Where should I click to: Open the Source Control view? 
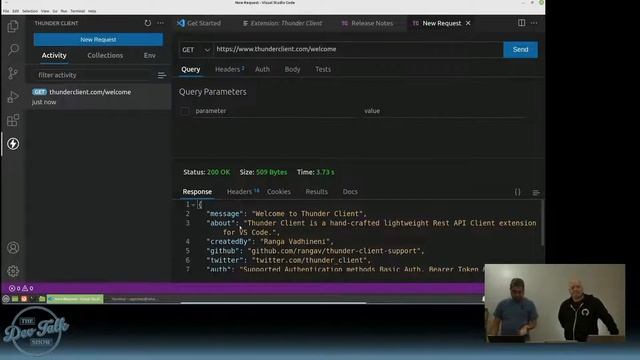click(13, 73)
